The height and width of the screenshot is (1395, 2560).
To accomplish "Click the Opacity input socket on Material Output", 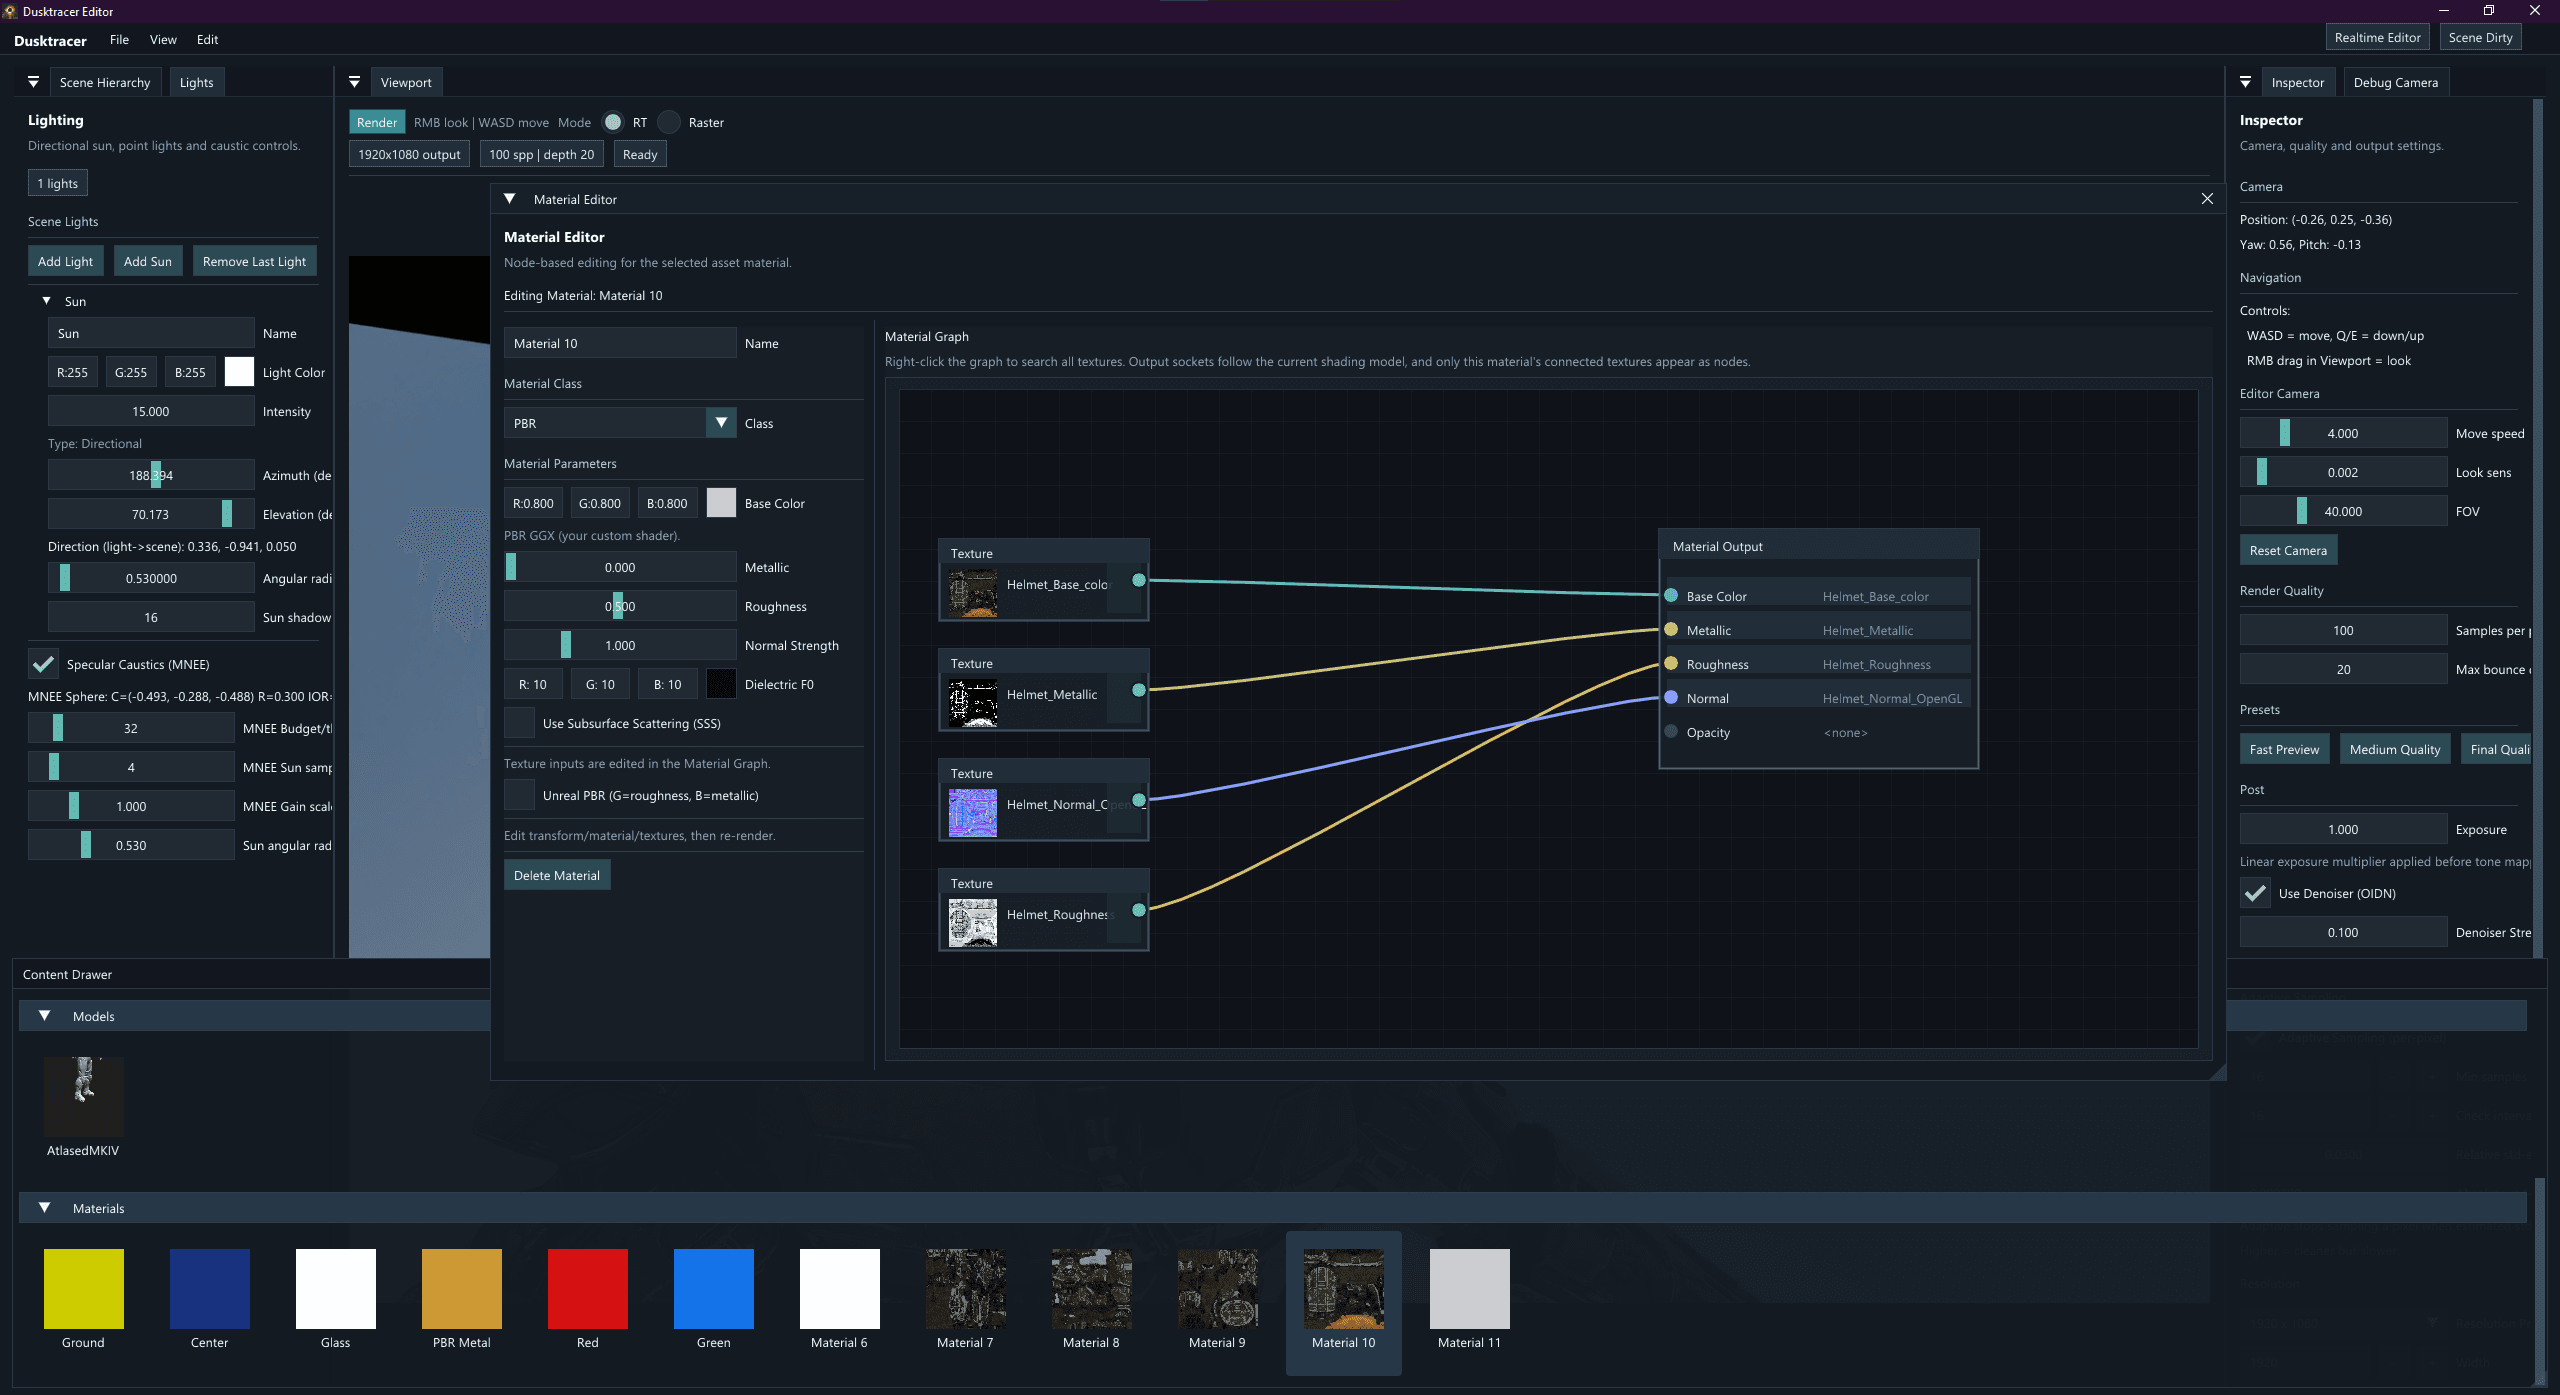I will coord(1671,731).
